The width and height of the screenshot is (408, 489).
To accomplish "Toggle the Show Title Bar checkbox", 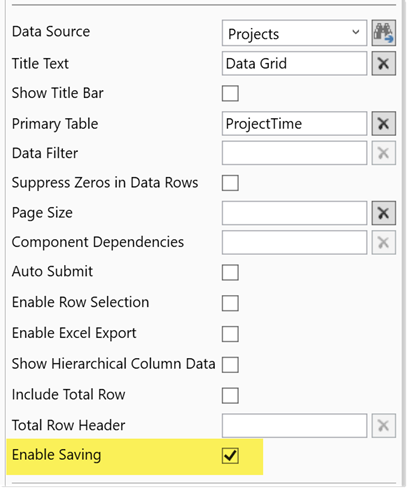I will (x=230, y=93).
